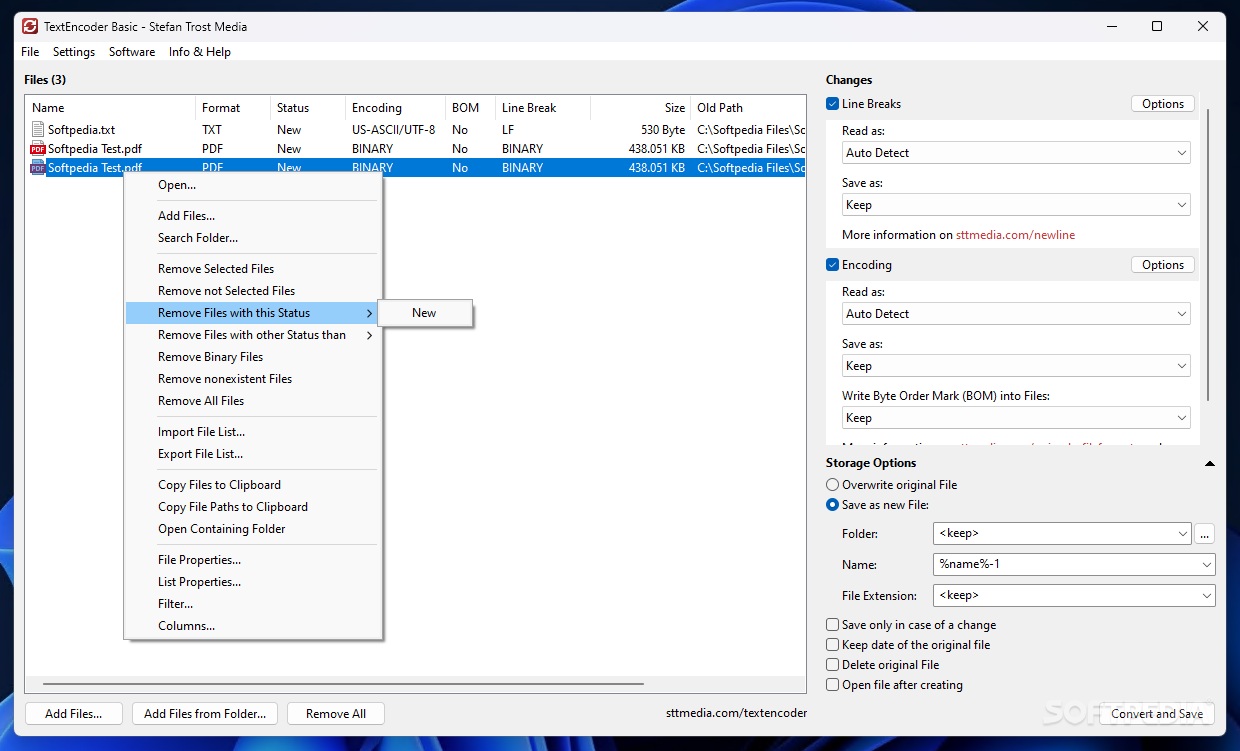1240x751 pixels.
Task: Enable Delete original File checkbox
Action: coord(833,665)
